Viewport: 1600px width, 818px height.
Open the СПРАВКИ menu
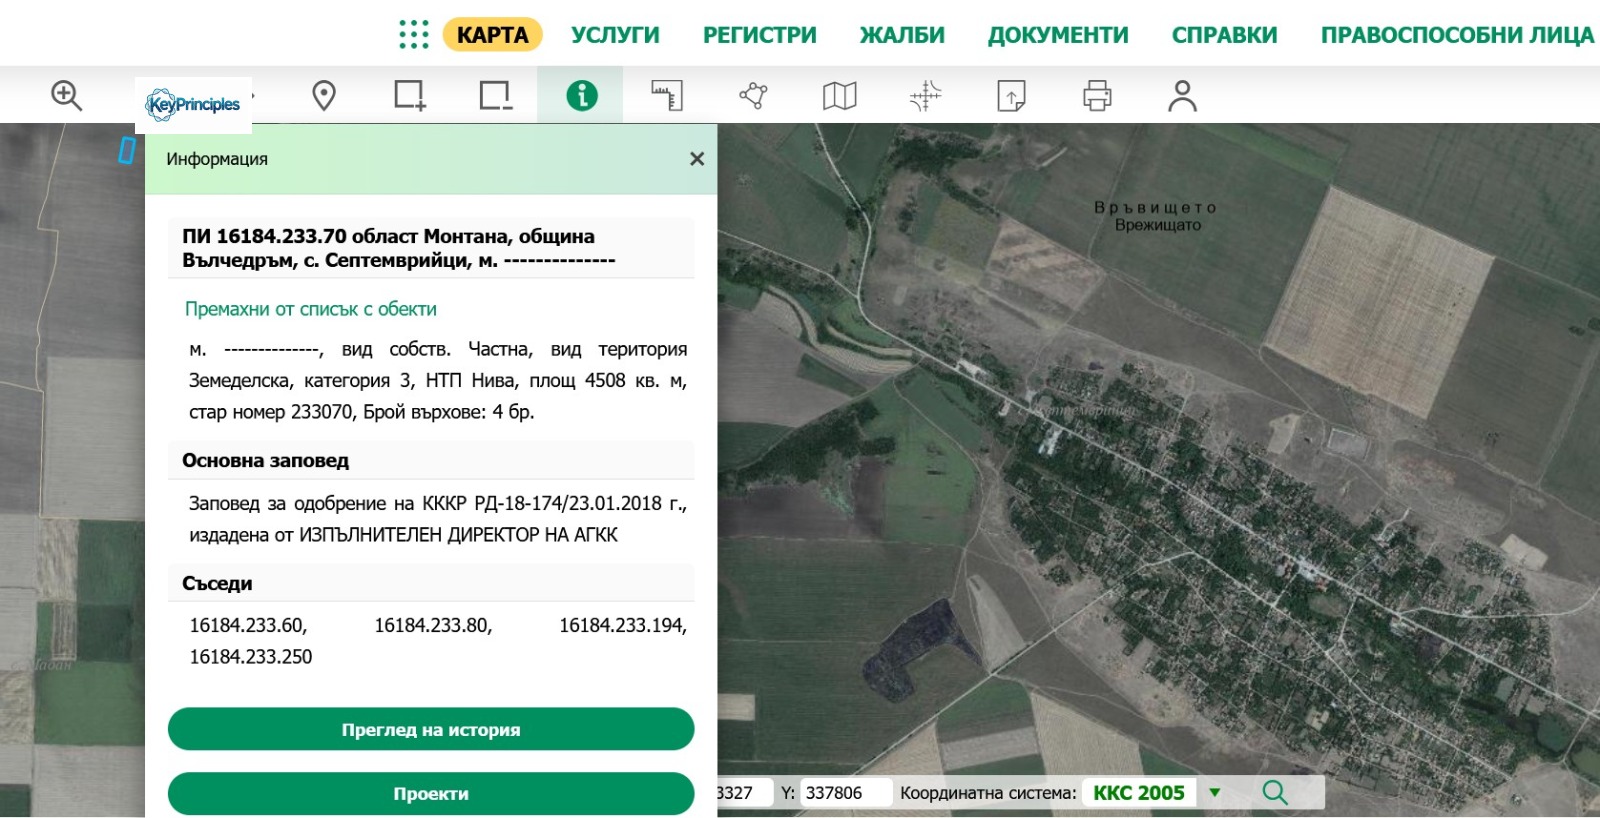[x=1225, y=35]
